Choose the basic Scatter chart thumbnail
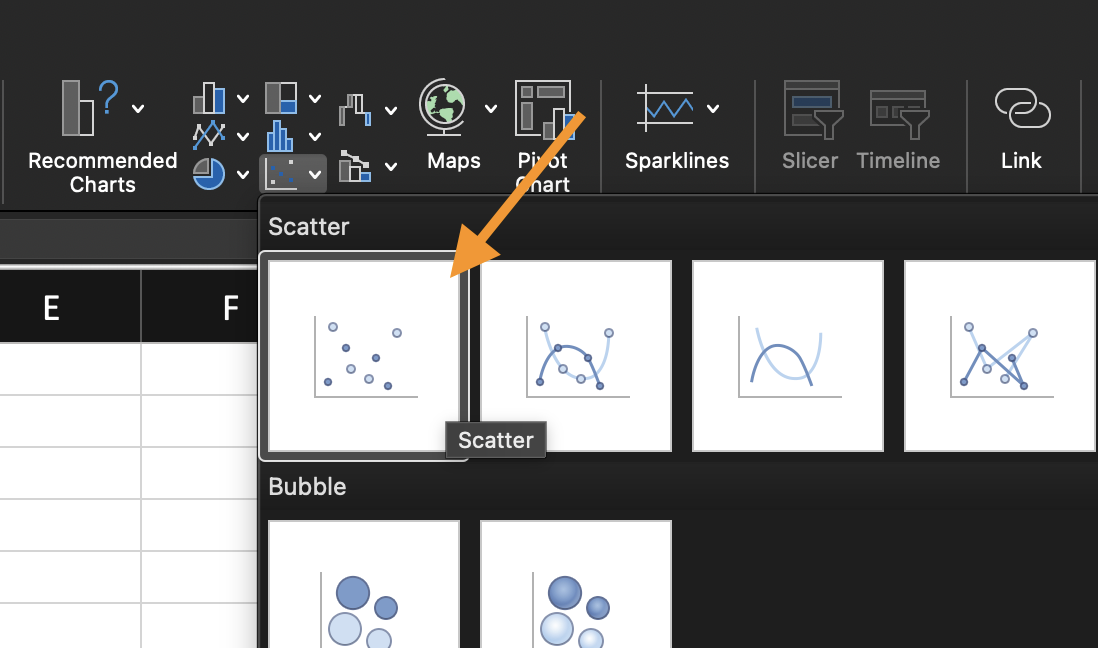The height and width of the screenshot is (648, 1098). (x=364, y=356)
